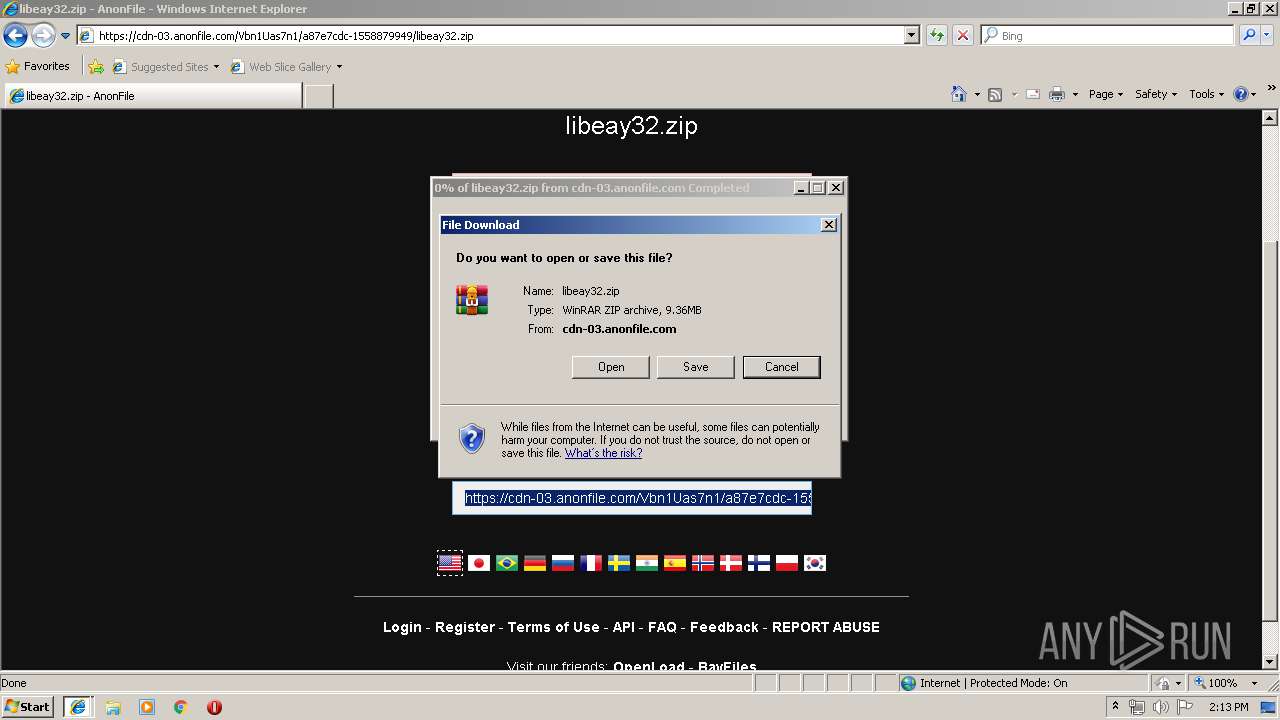1280x720 pixels.
Task: Click the Print icon
Action: click(1056, 94)
